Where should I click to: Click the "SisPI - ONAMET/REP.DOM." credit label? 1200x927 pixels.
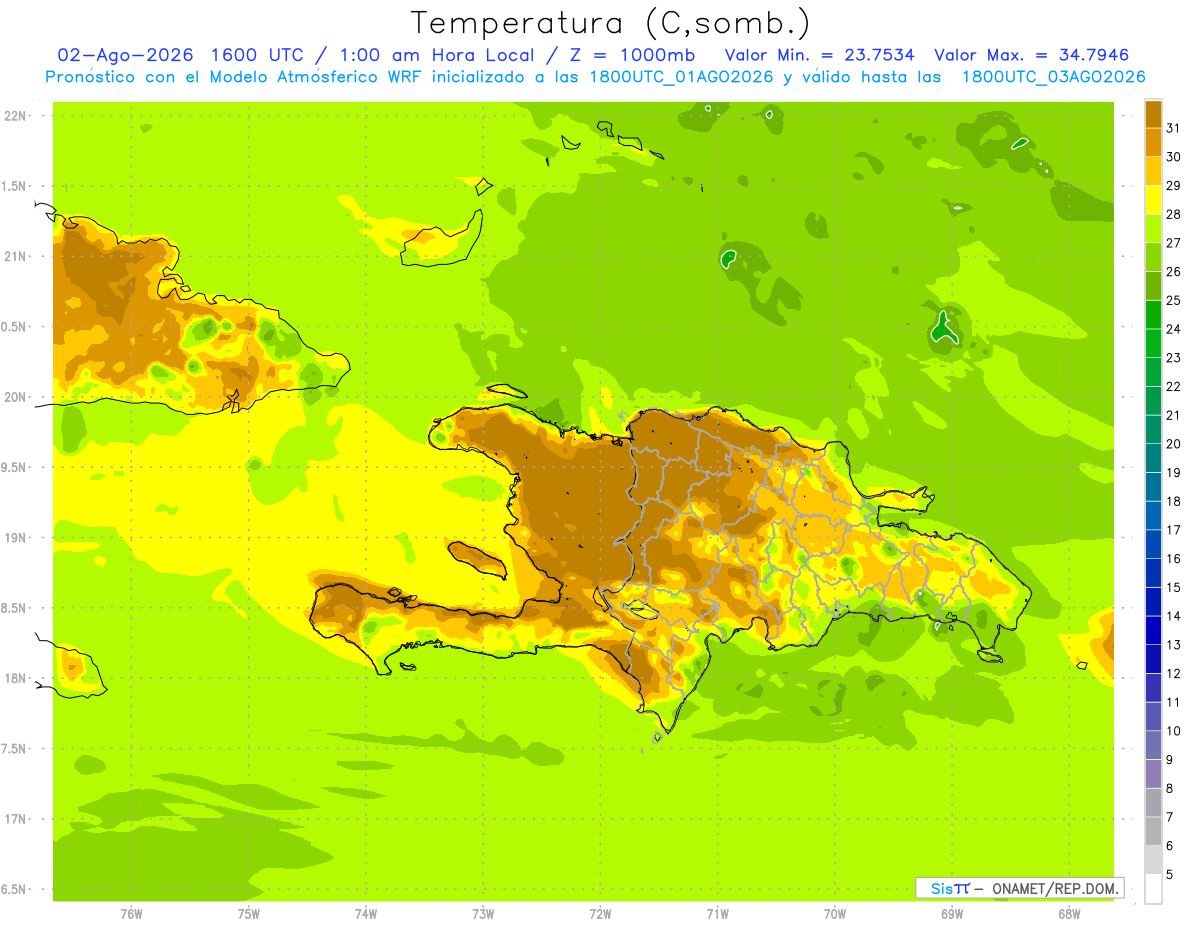(x=1019, y=888)
